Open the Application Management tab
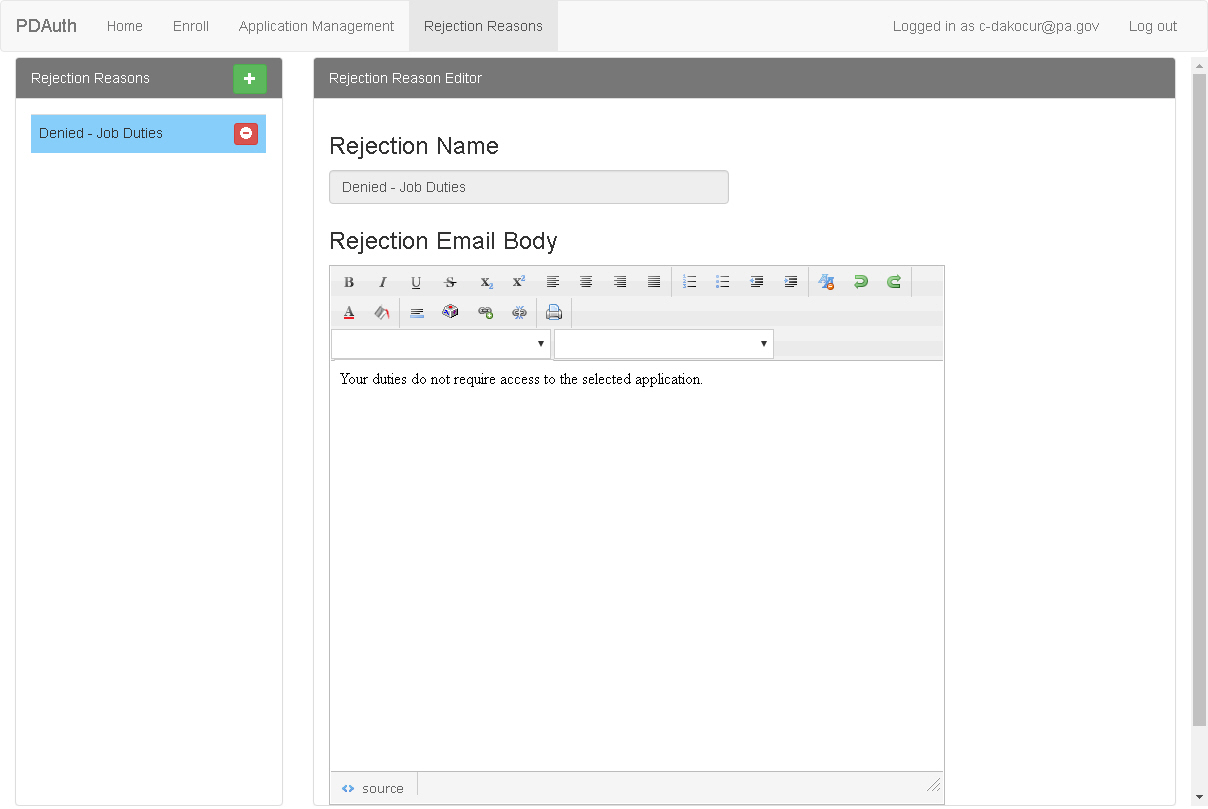Screen dimensions: 1208x809 (x=316, y=26)
